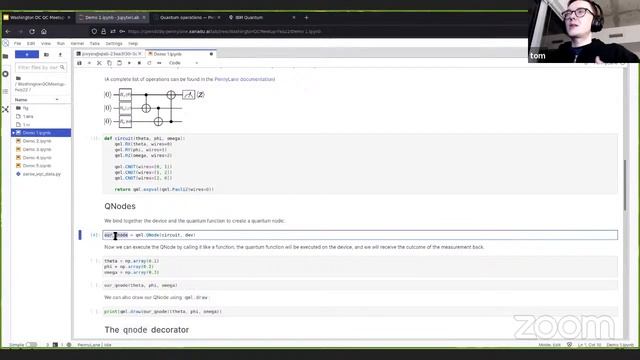Open the Extension Manager sidebar icon
This screenshot has height=360, width=640.
[x=5, y=109]
